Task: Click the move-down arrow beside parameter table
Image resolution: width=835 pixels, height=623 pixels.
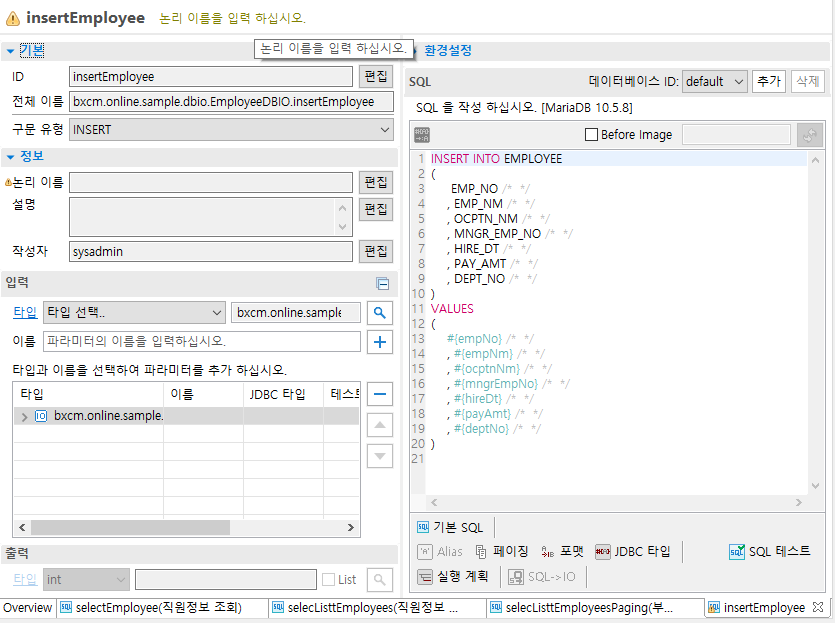Action: [x=380, y=456]
